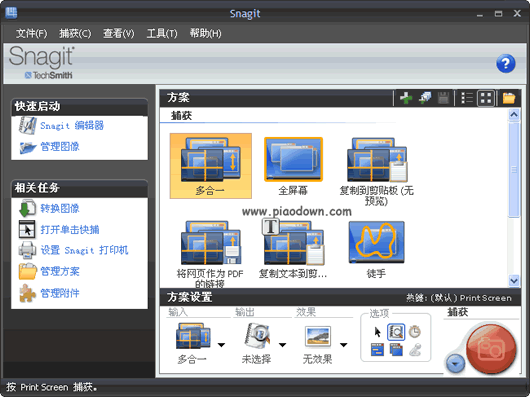The width and height of the screenshot is (530, 397).
Task: Expand the 输入 input dropdown arrow
Action: click(x=221, y=345)
